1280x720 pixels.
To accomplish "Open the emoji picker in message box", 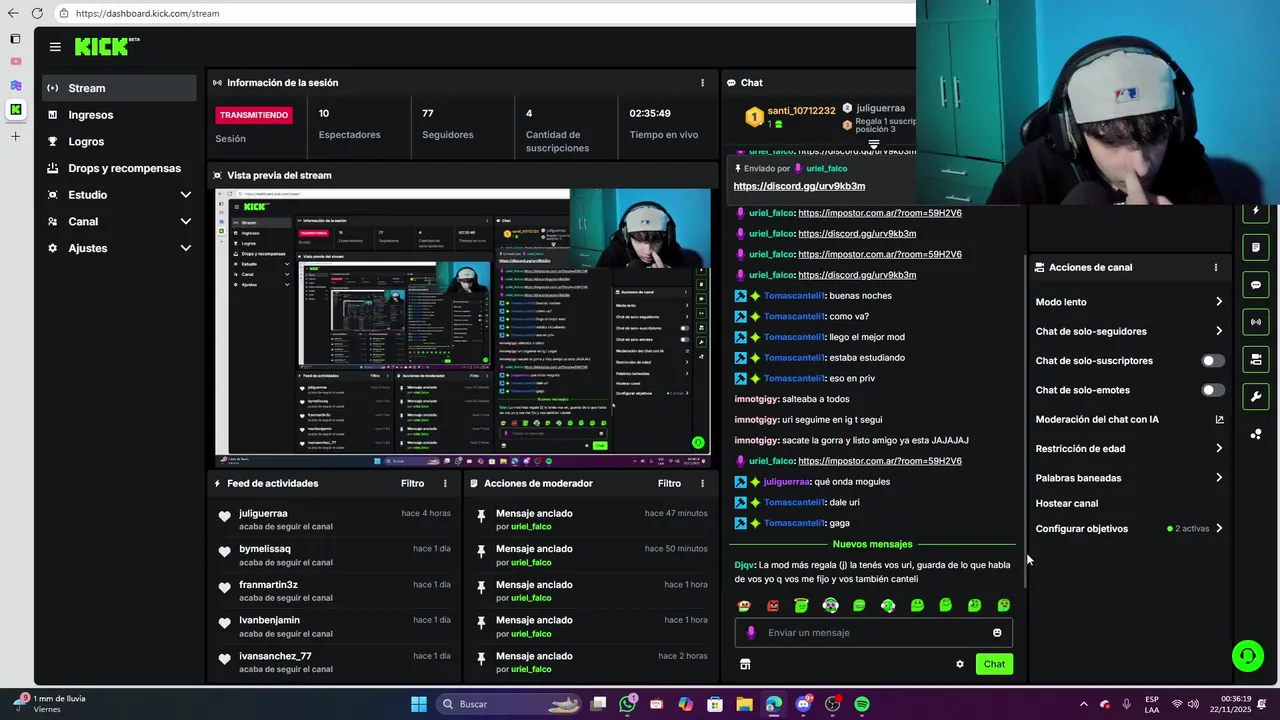I will (997, 633).
